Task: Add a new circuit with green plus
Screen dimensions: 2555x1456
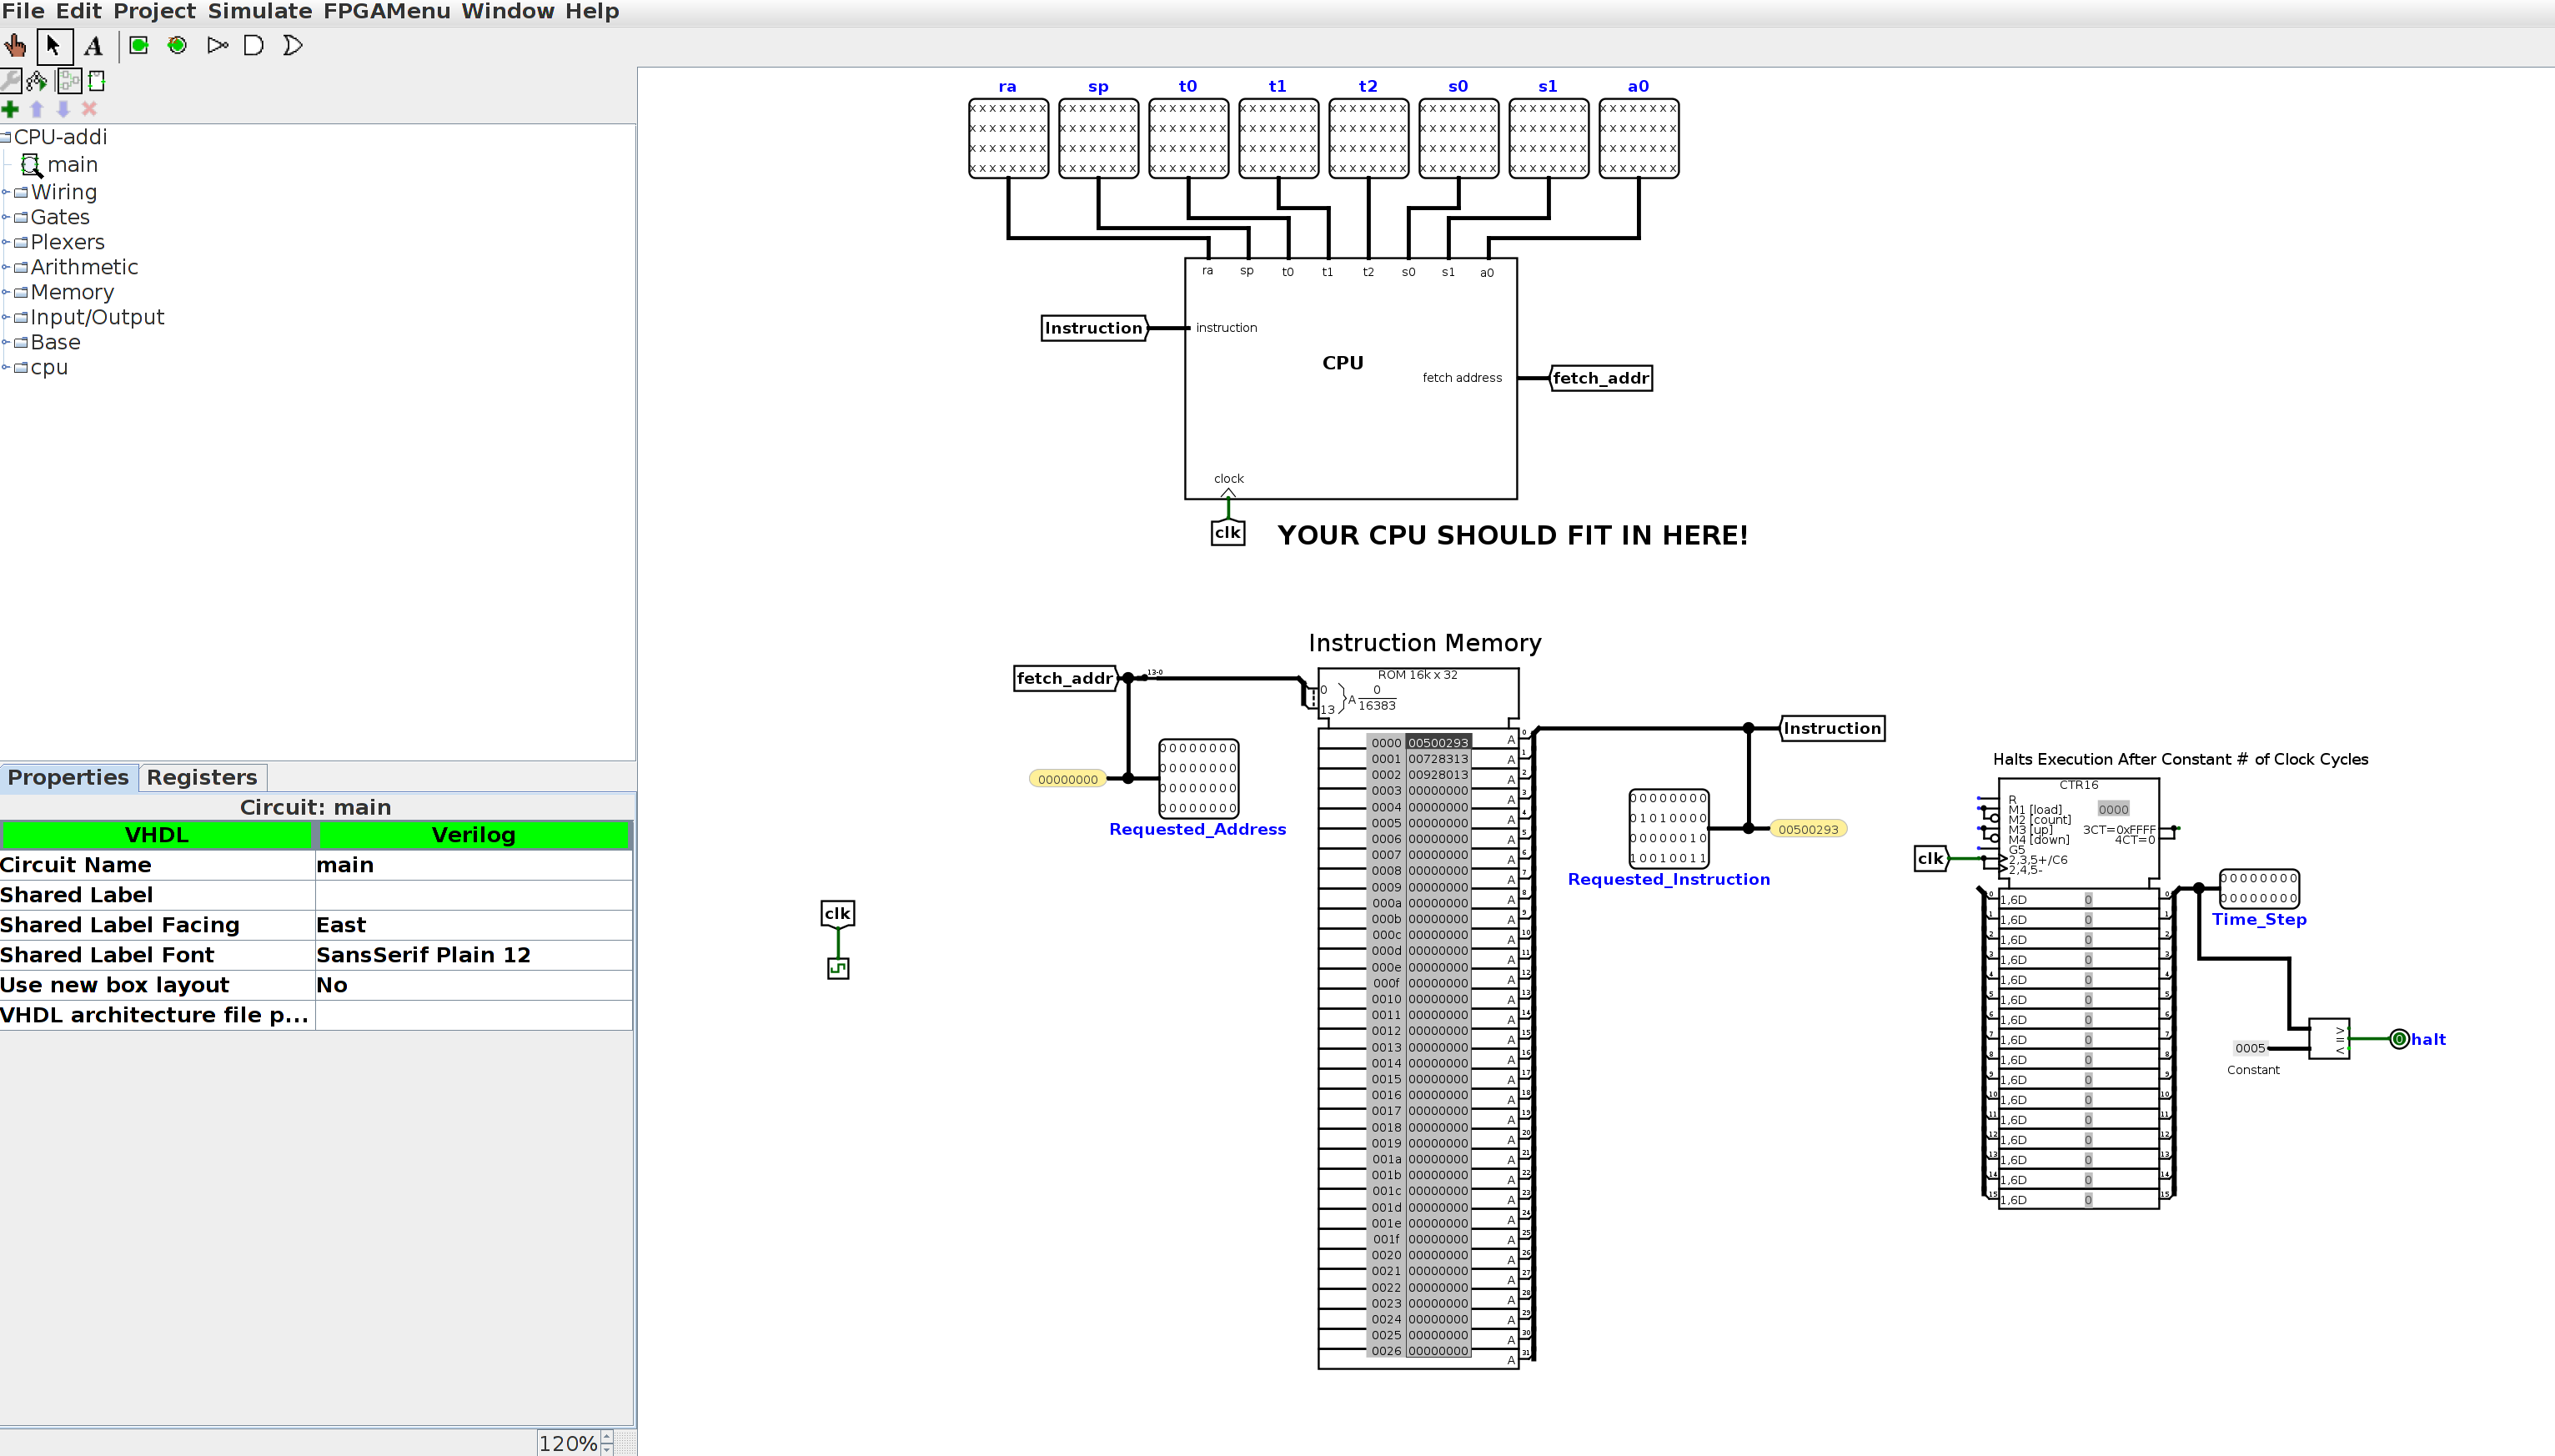Action: [10, 109]
